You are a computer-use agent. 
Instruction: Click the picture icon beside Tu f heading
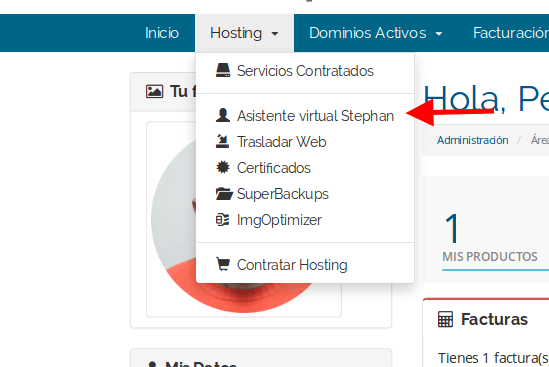(154, 91)
